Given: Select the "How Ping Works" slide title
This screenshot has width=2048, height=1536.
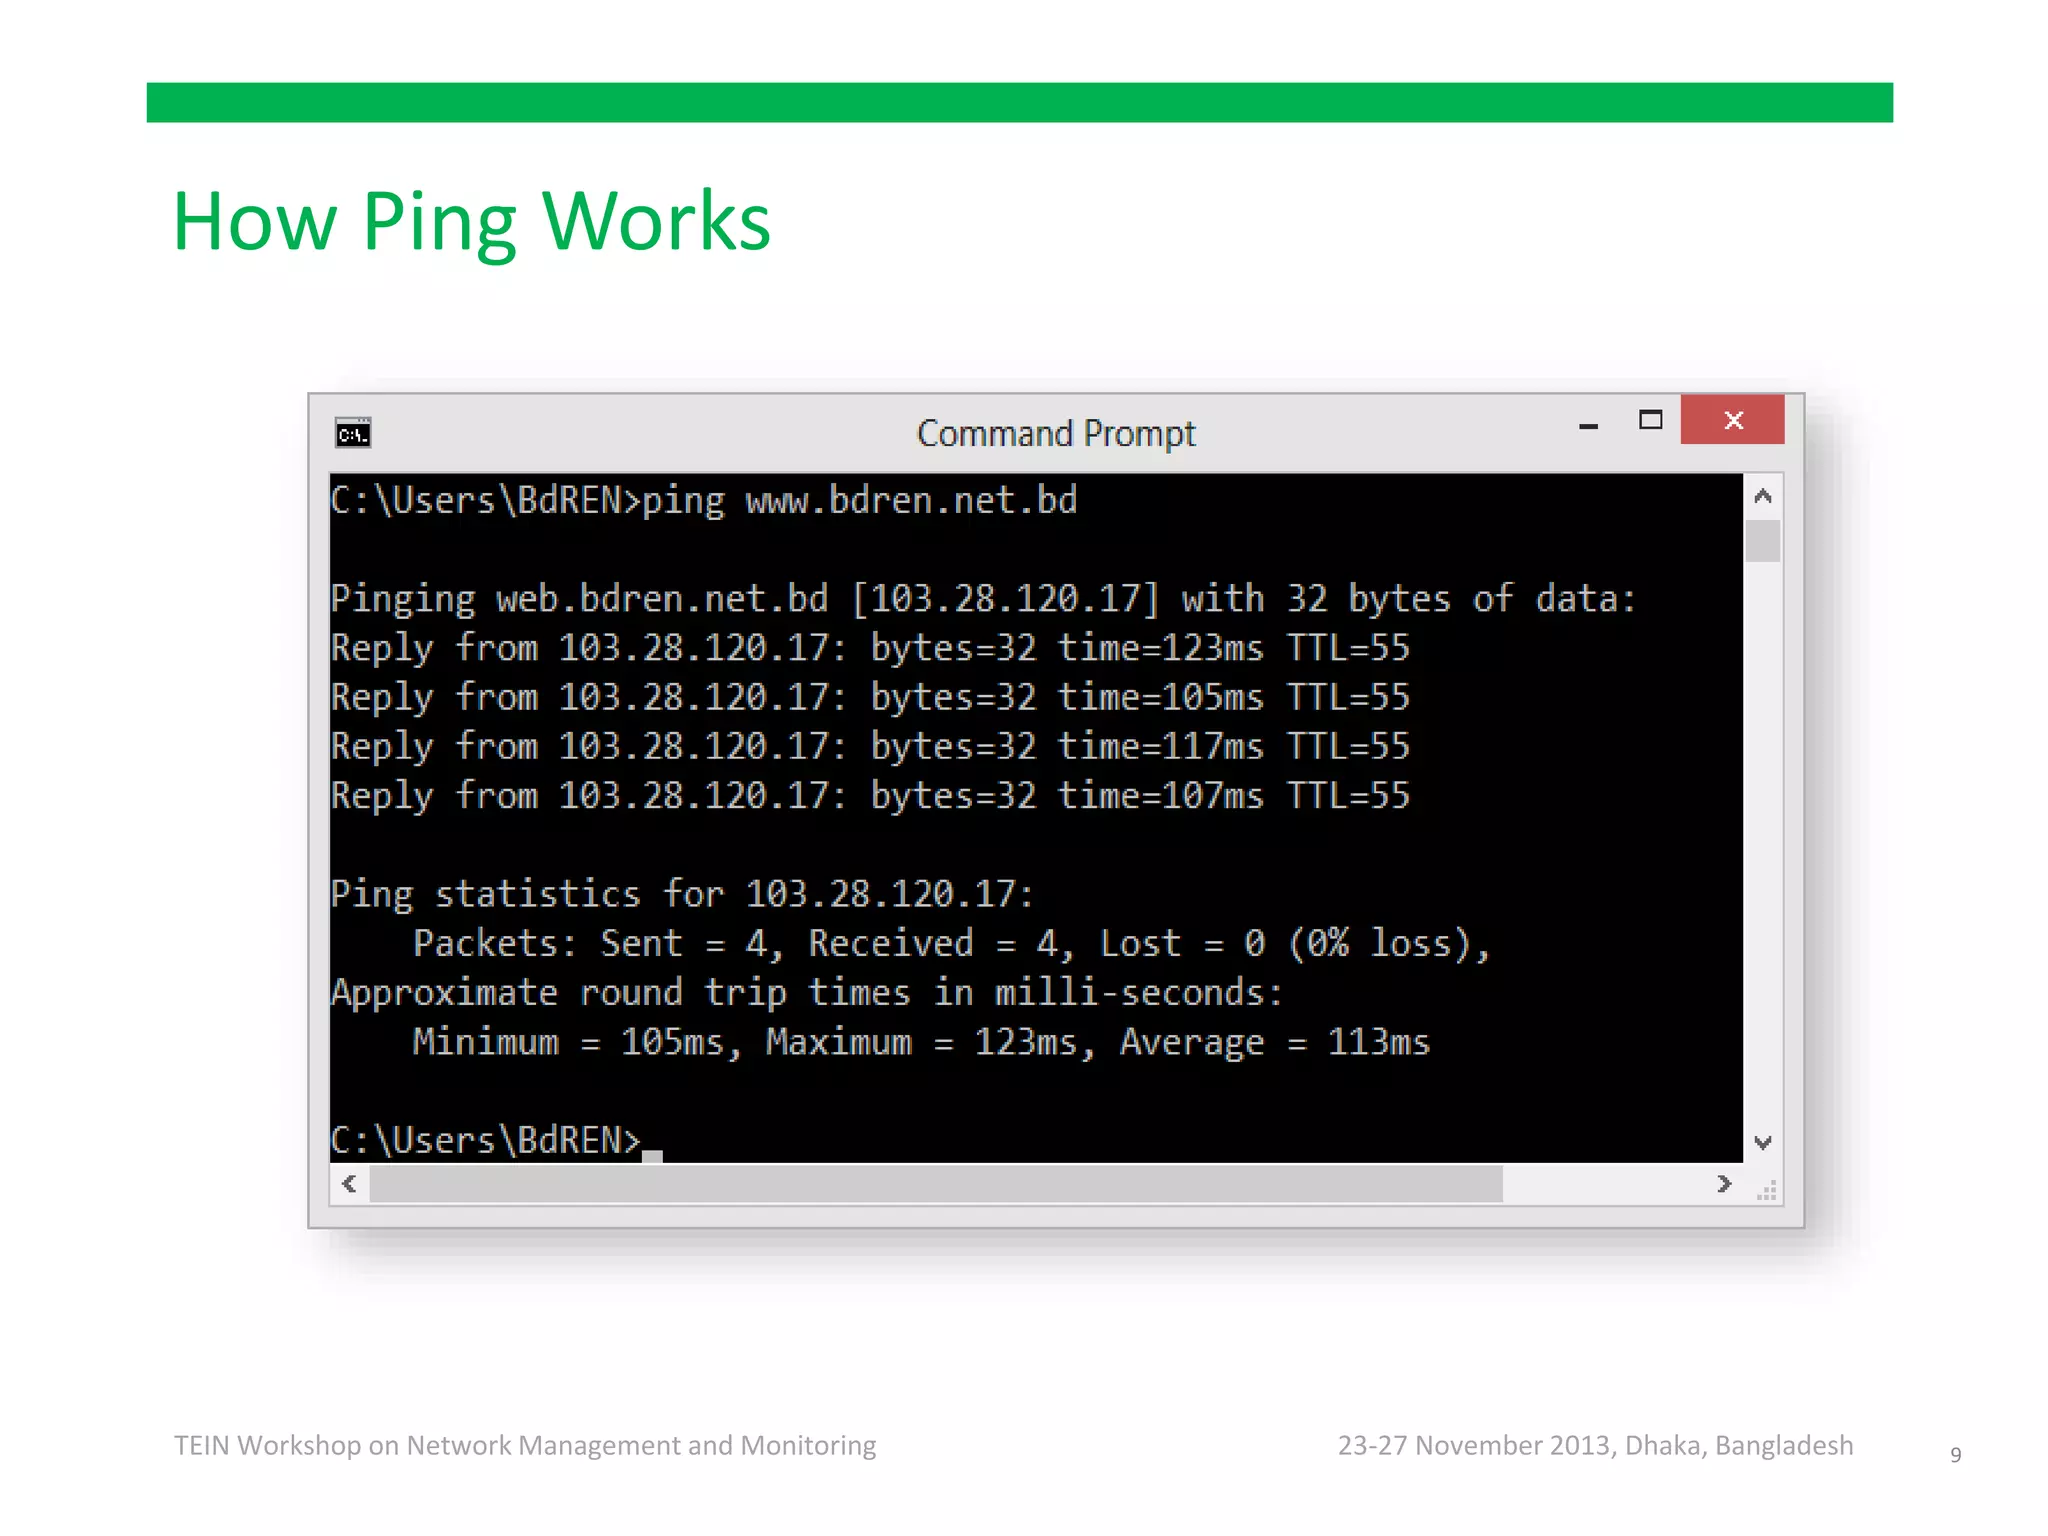Looking at the screenshot, I should (471, 221).
